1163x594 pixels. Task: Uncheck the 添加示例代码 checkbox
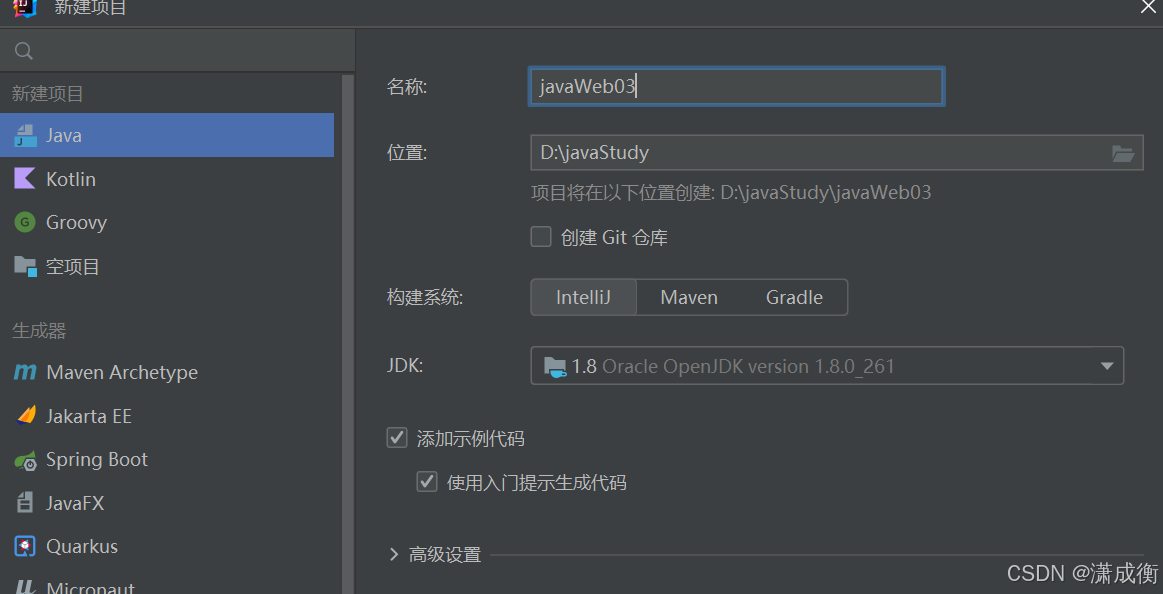tap(397, 438)
